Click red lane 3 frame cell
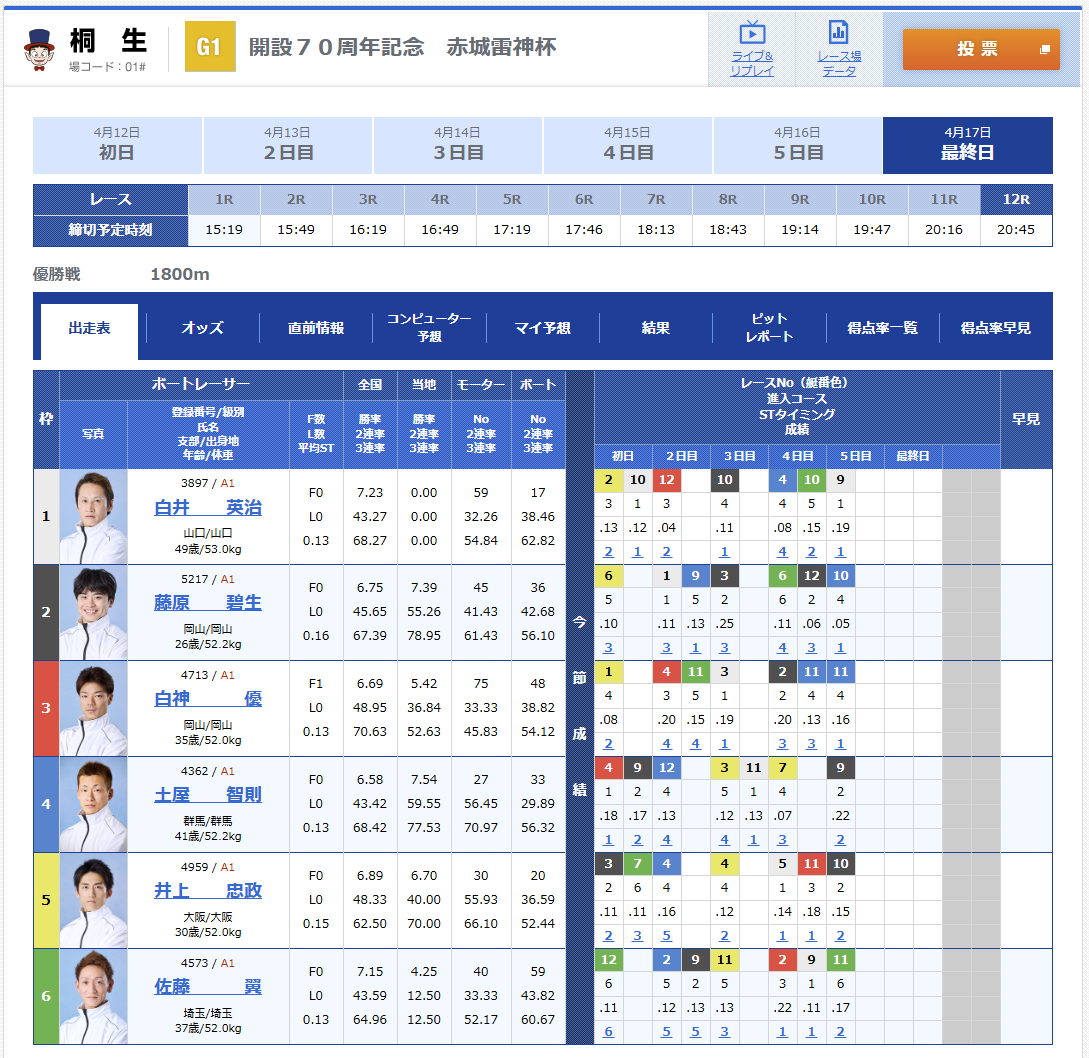Viewport: 1089px width, 1058px height. [46, 708]
